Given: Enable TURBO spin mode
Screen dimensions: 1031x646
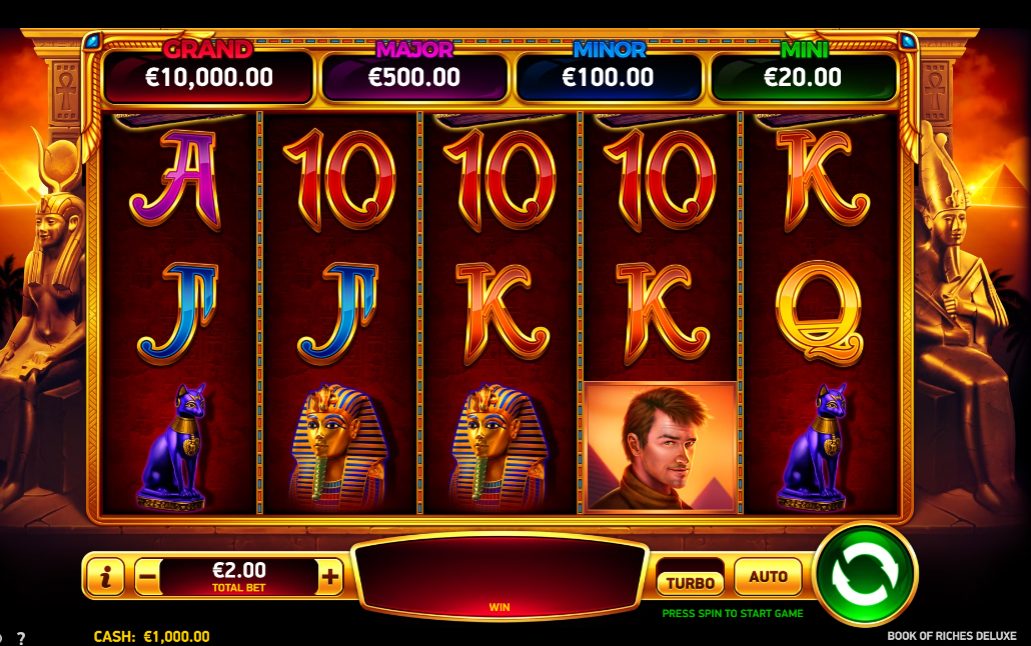Looking at the screenshot, I should pyautogui.click(x=690, y=583).
